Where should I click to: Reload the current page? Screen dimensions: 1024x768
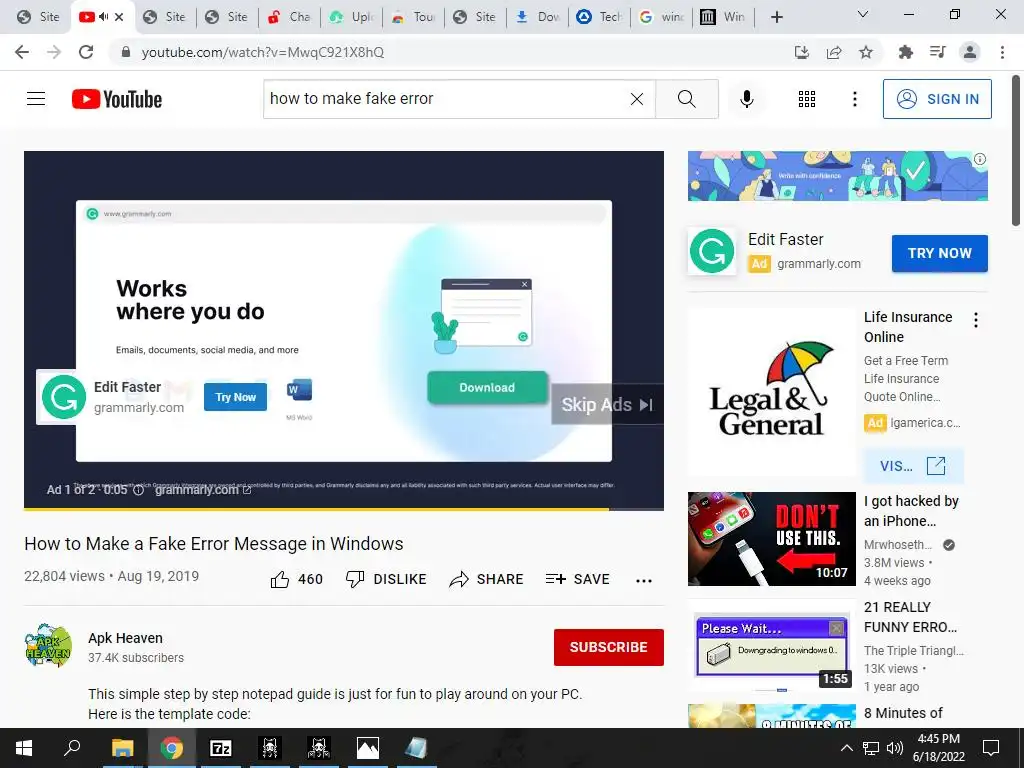[86, 52]
